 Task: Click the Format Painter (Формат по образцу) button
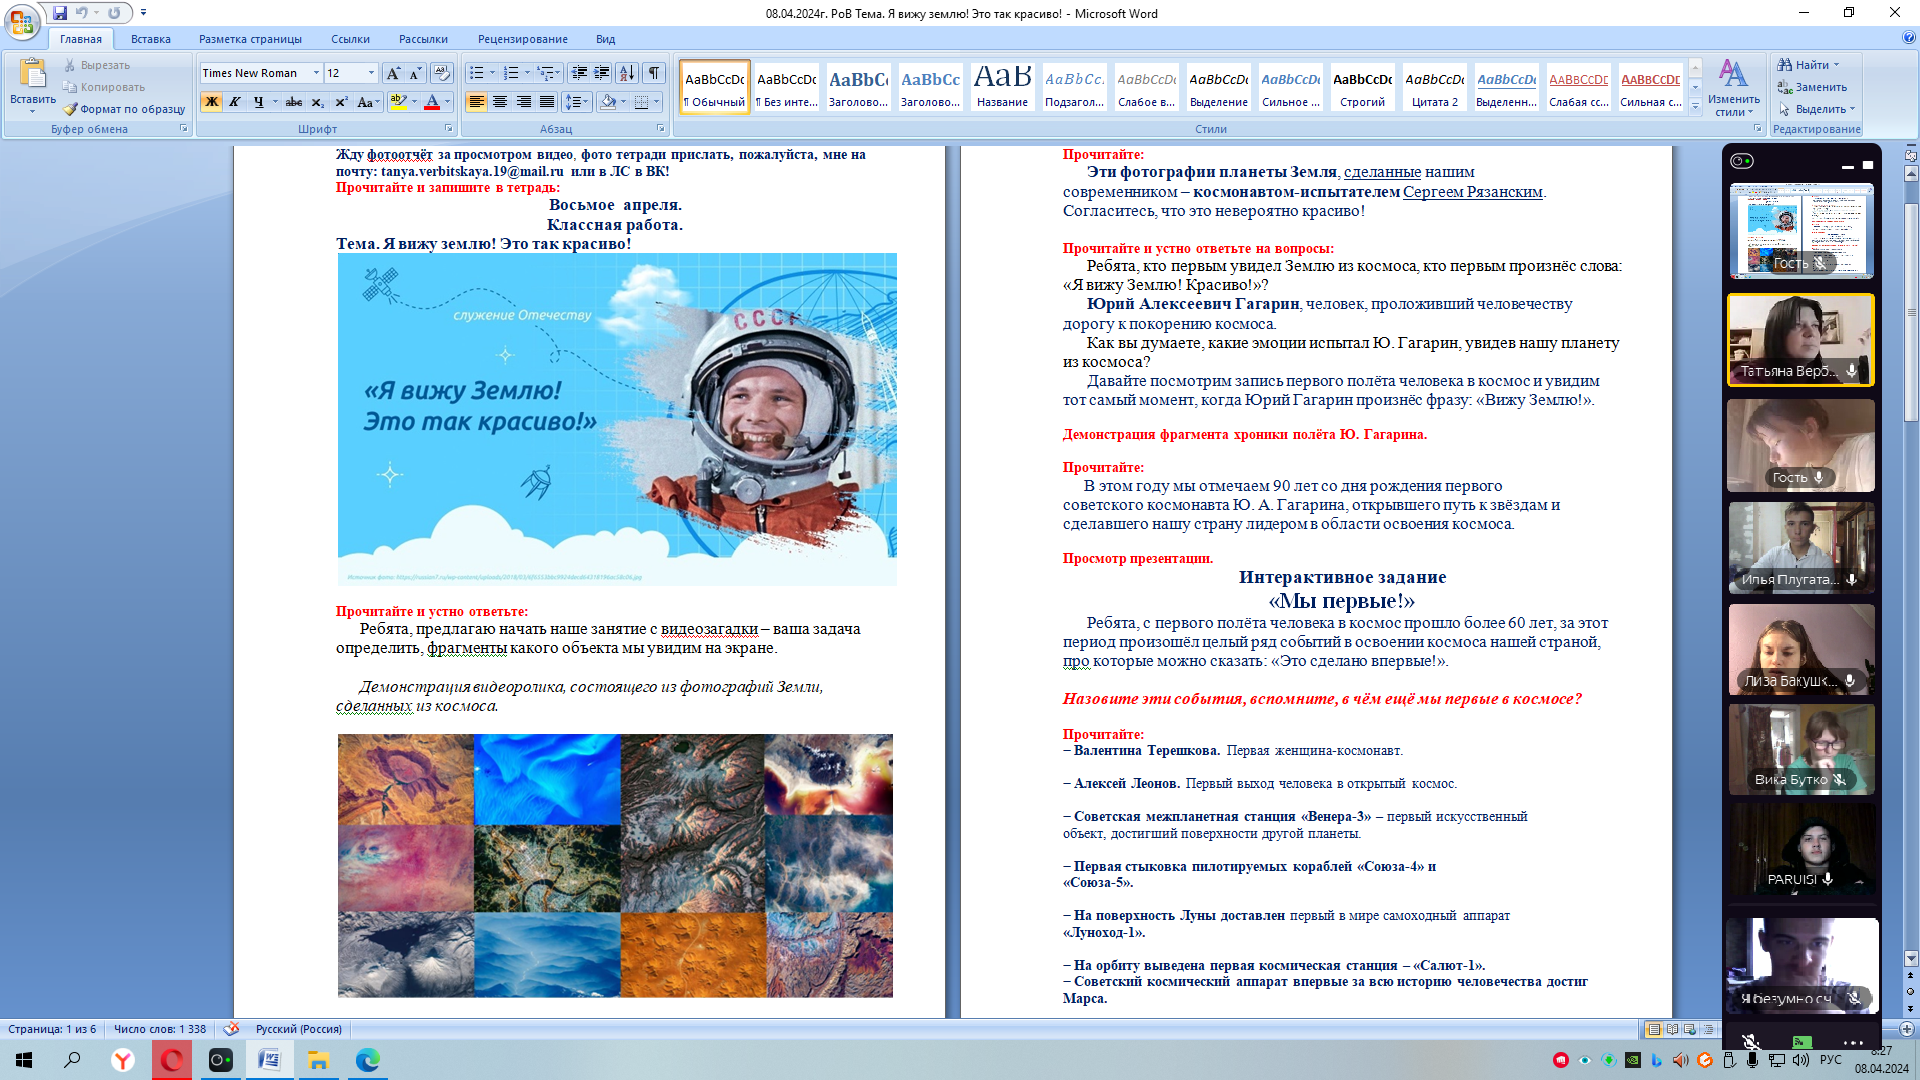tap(124, 109)
